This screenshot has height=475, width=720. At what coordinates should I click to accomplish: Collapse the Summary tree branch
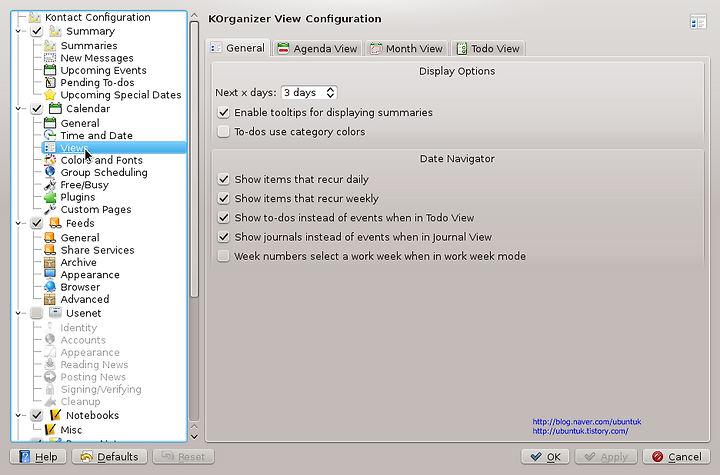tap(18, 31)
